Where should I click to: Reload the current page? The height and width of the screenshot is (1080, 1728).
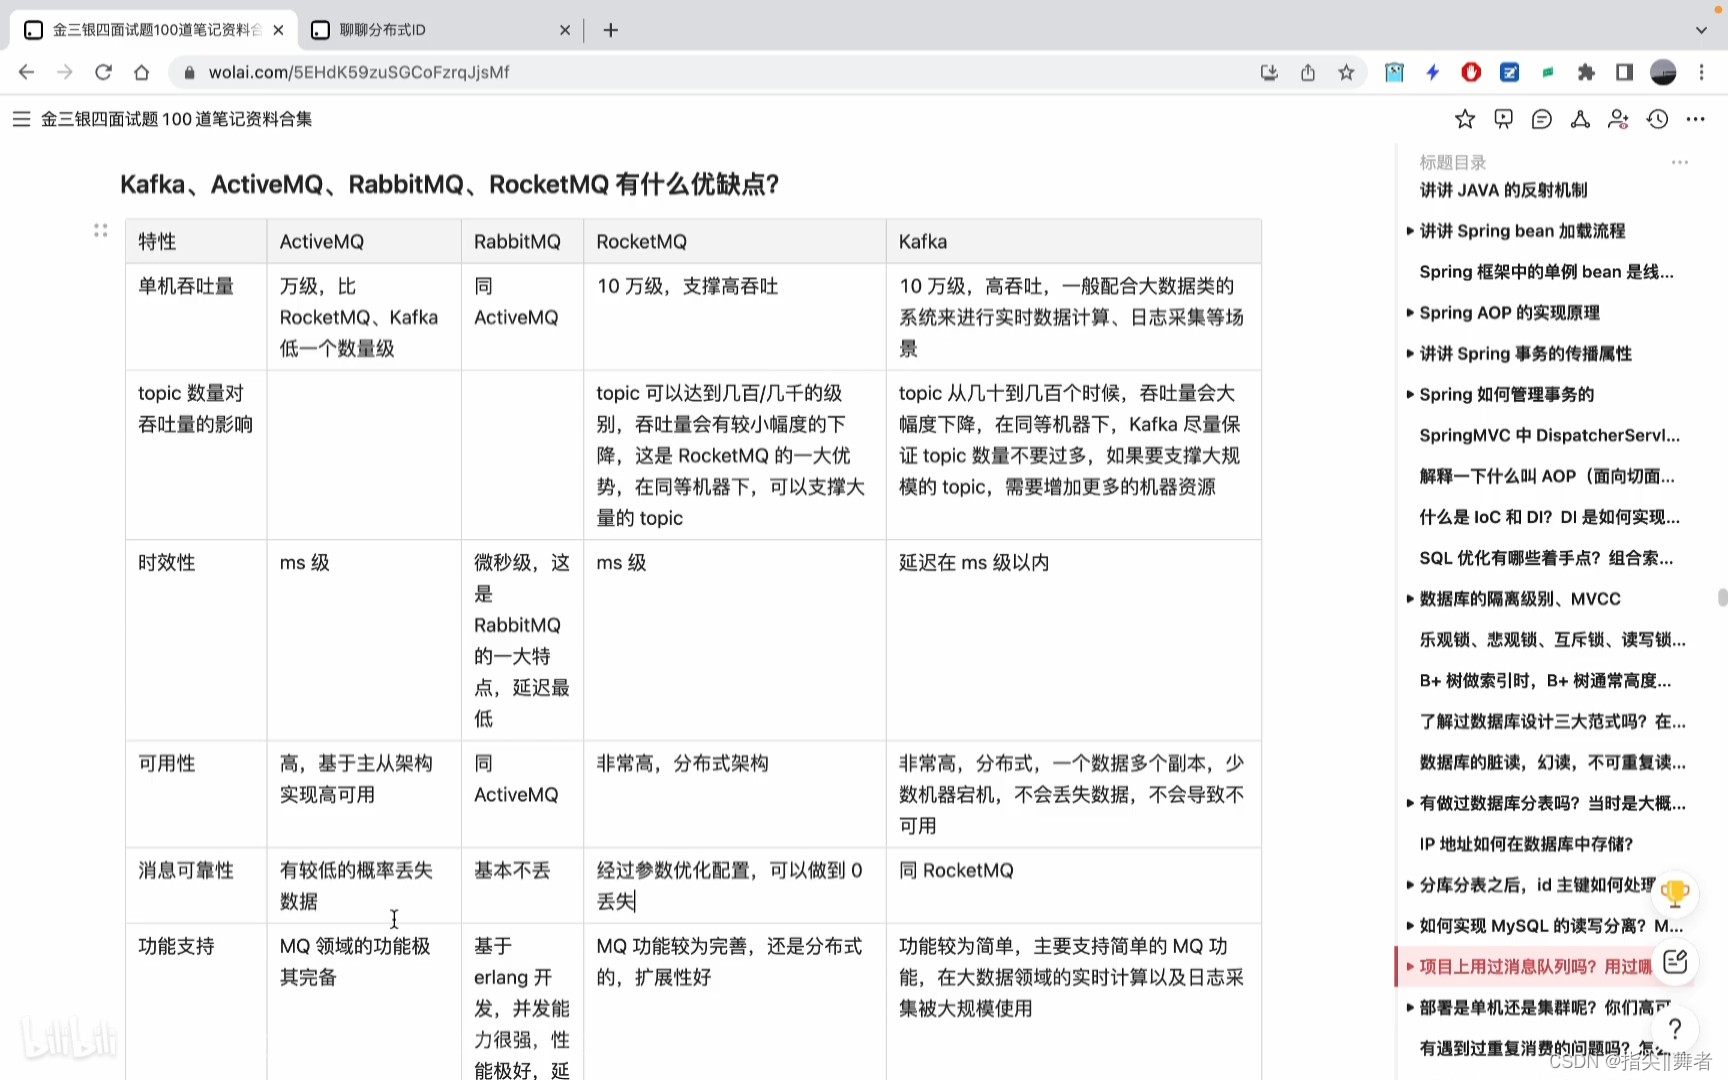[x=103, y=72]
